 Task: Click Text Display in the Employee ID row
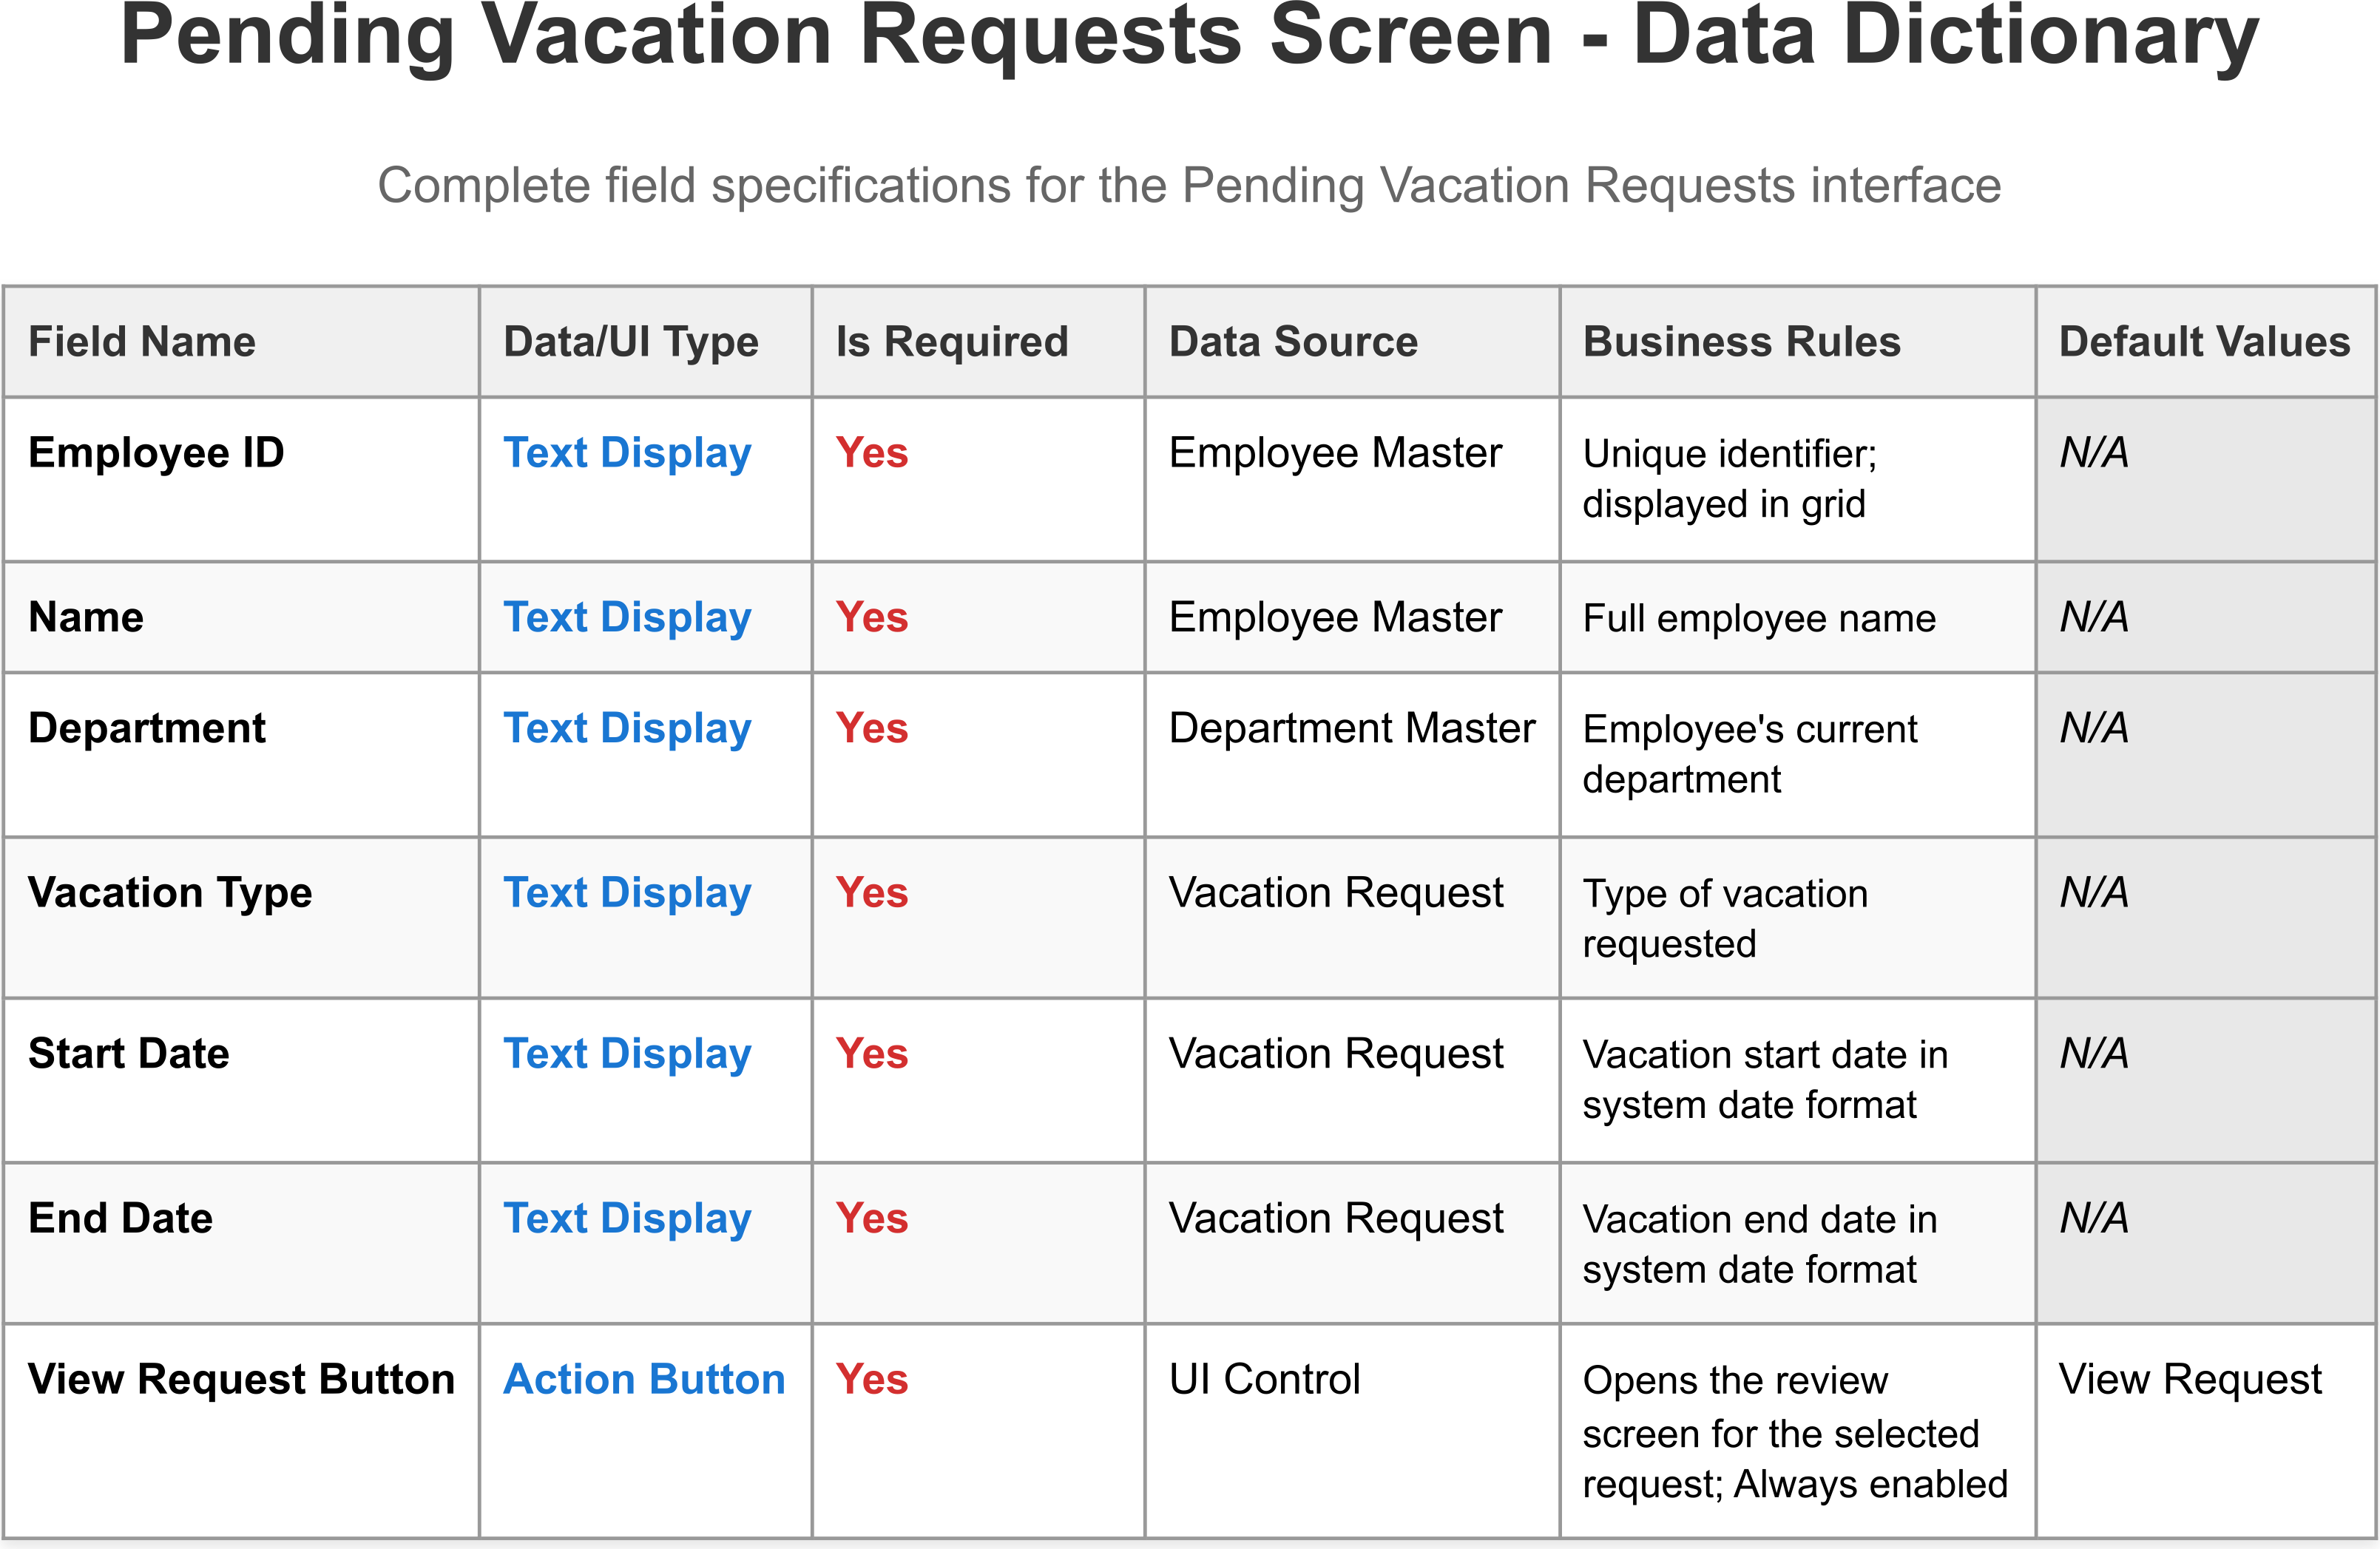[627, 453]
